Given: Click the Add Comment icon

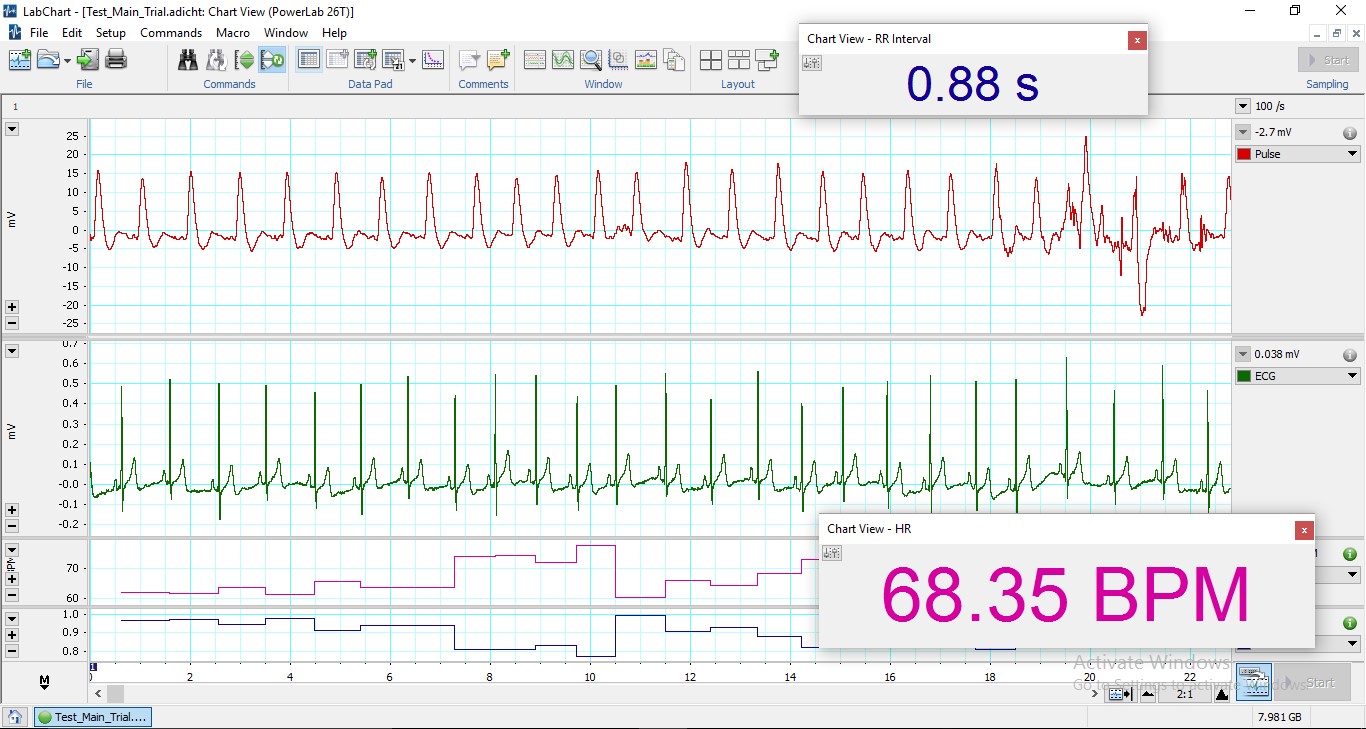Looking at the screenshot, I should tap(498, 60).
